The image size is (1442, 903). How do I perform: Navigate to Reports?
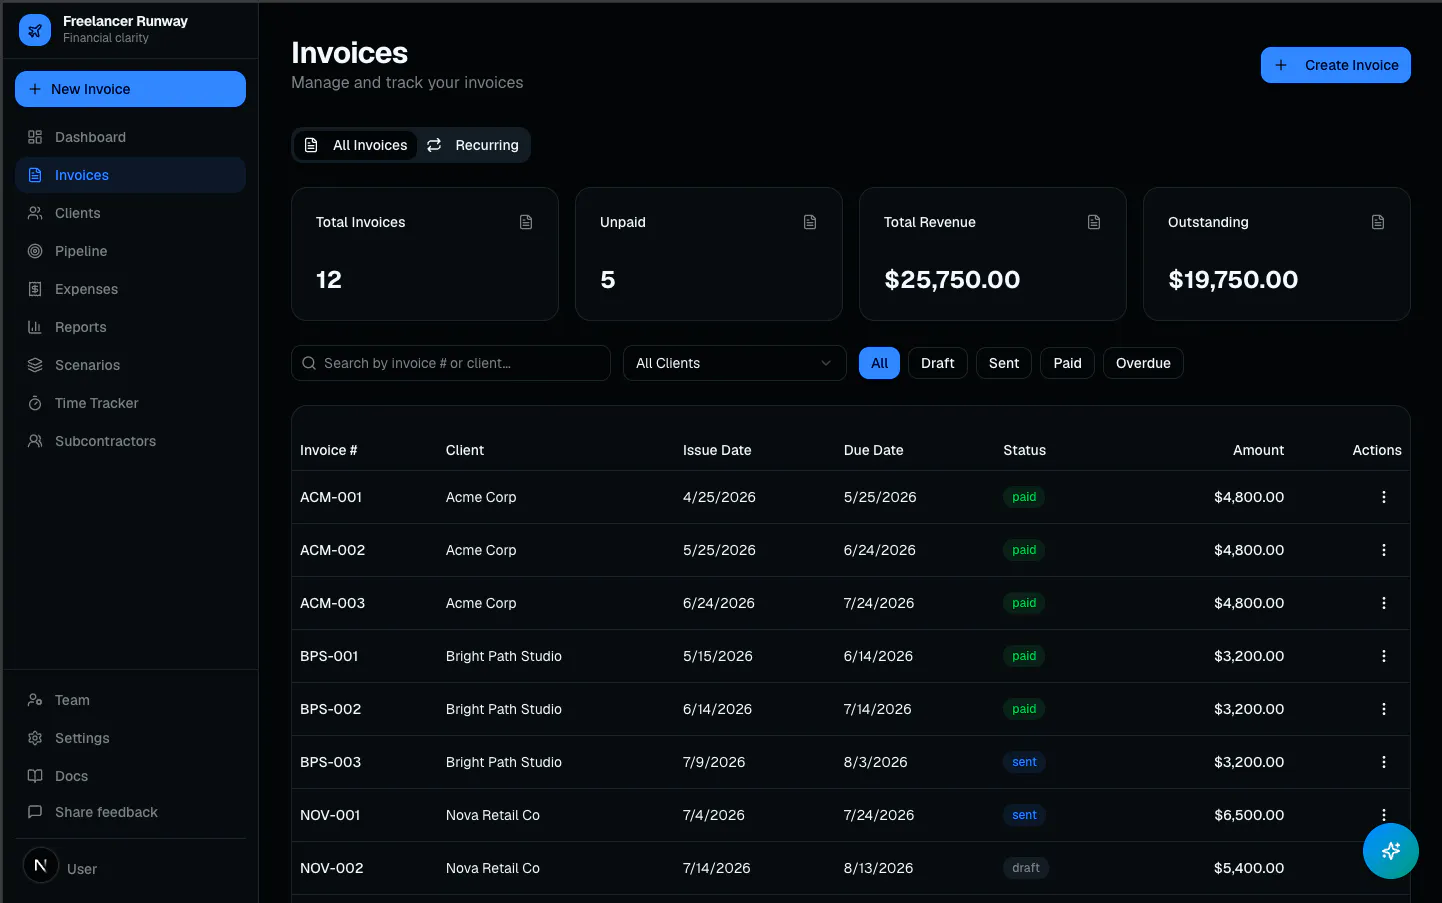130,327
